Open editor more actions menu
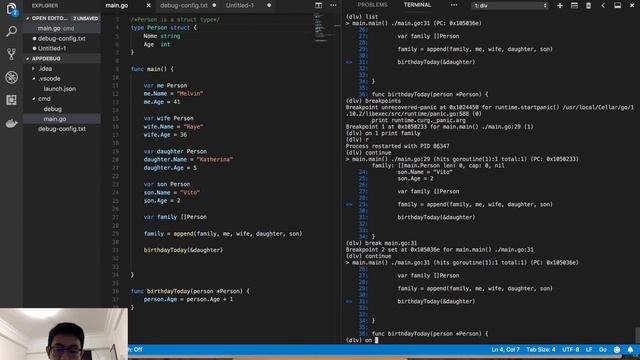This screenshot has width=640, height=360. [333, 5]
